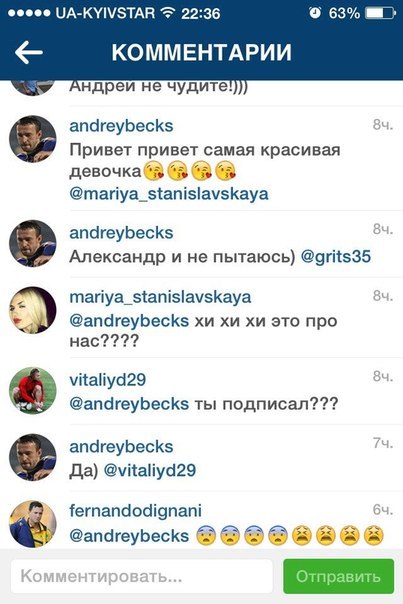403x604 pixels.
Task: Tap andreybecks avatar next to "Привет привет" comment
Action: coord(33,139)
